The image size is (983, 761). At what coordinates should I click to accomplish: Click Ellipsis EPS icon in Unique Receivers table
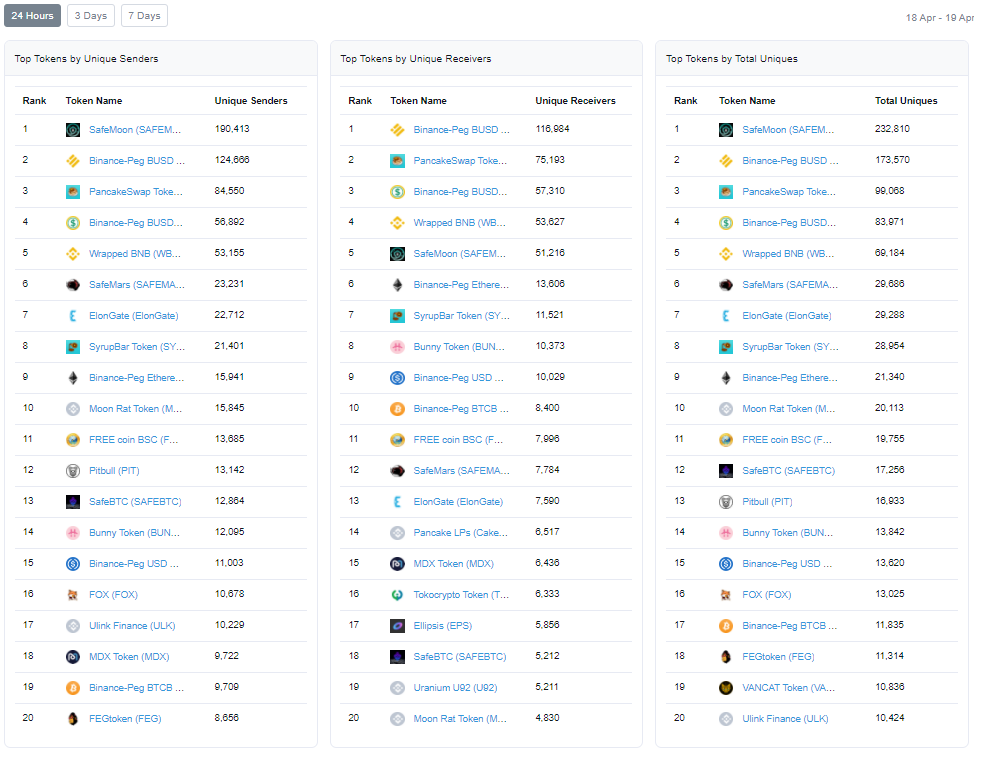click(x=397, y=626)
